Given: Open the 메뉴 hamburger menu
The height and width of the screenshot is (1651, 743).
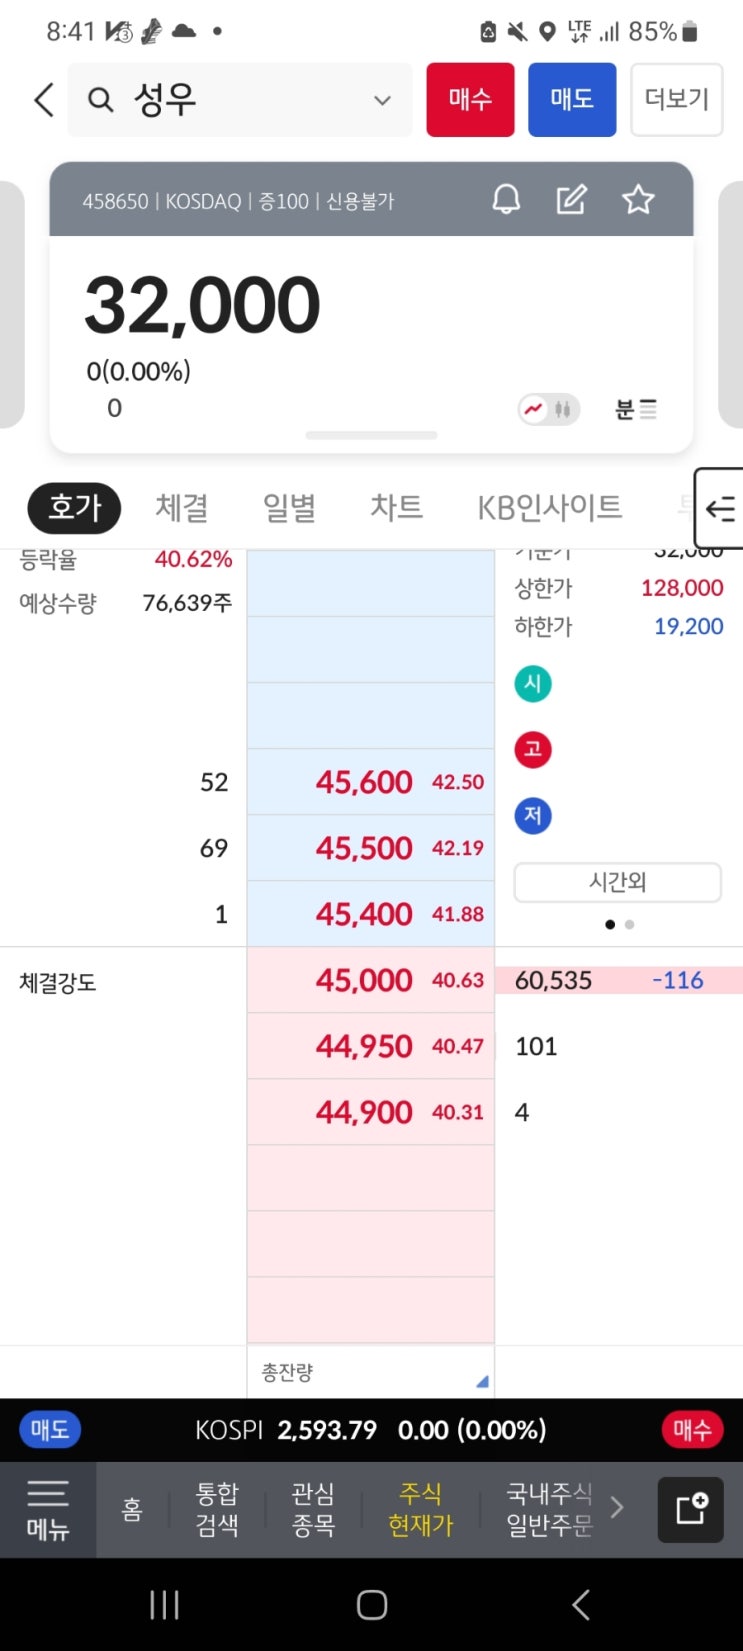Looking at the screenshot, I should [x=47, y=1509].
